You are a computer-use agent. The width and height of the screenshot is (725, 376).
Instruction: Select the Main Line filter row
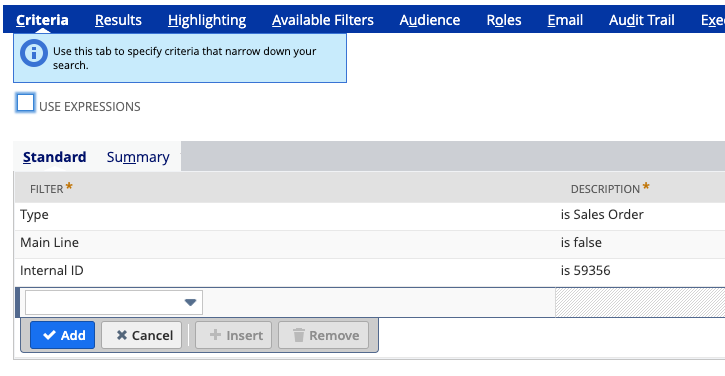pos(370,243)
